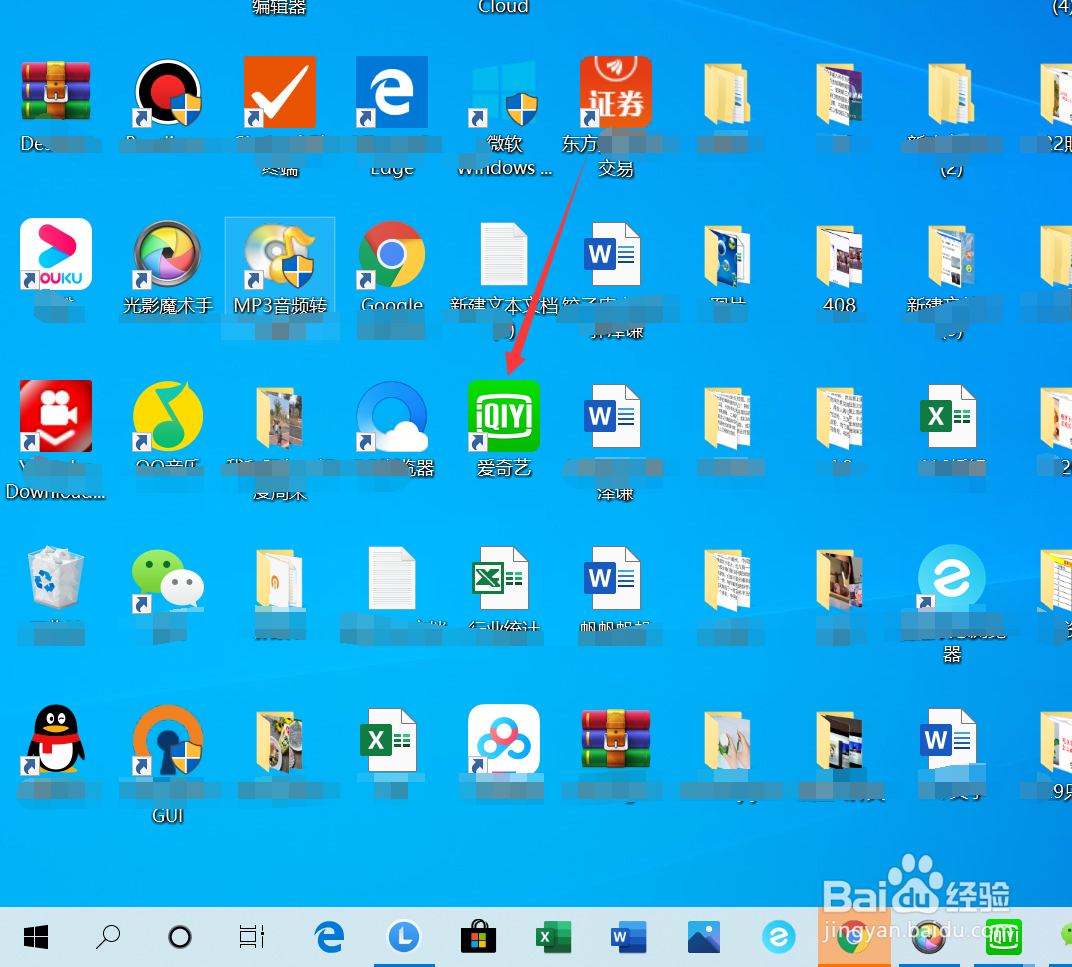Open the Baidu Netdisk desktop shortcut
The image size is (1072, 967).
click(504, 739)
